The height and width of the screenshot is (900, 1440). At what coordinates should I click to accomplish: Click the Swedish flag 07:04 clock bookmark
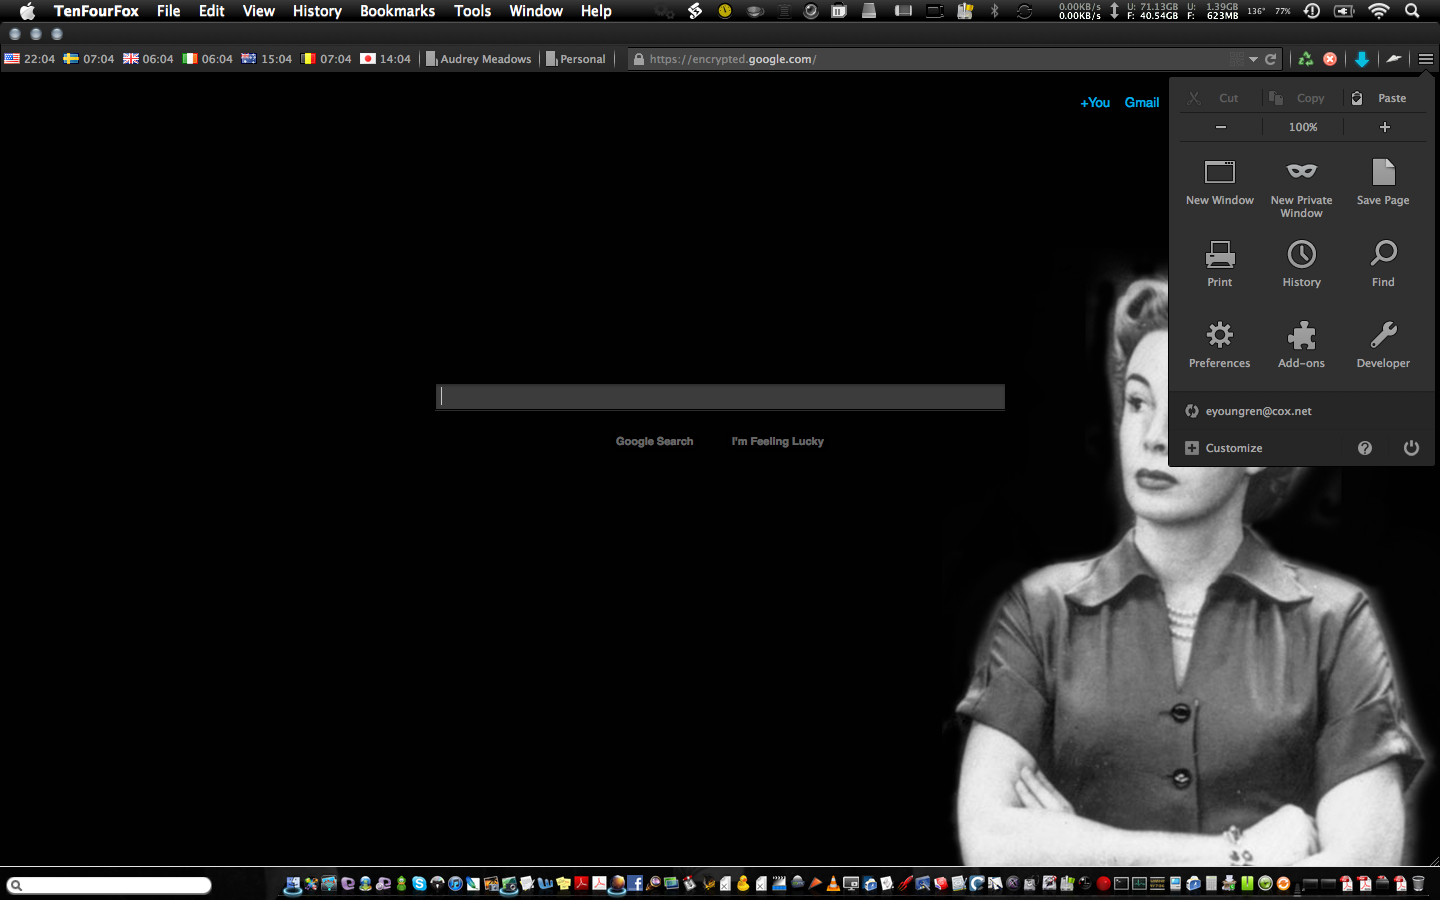pos(88,59)
